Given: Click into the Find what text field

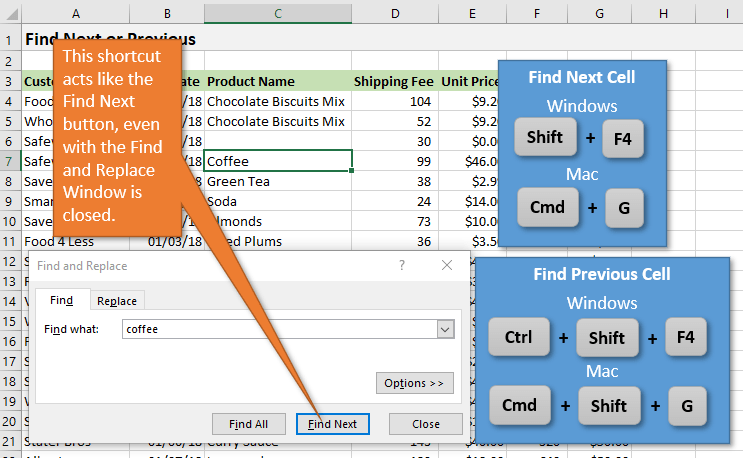Looking at the screenshot, I should pos(278,329).
